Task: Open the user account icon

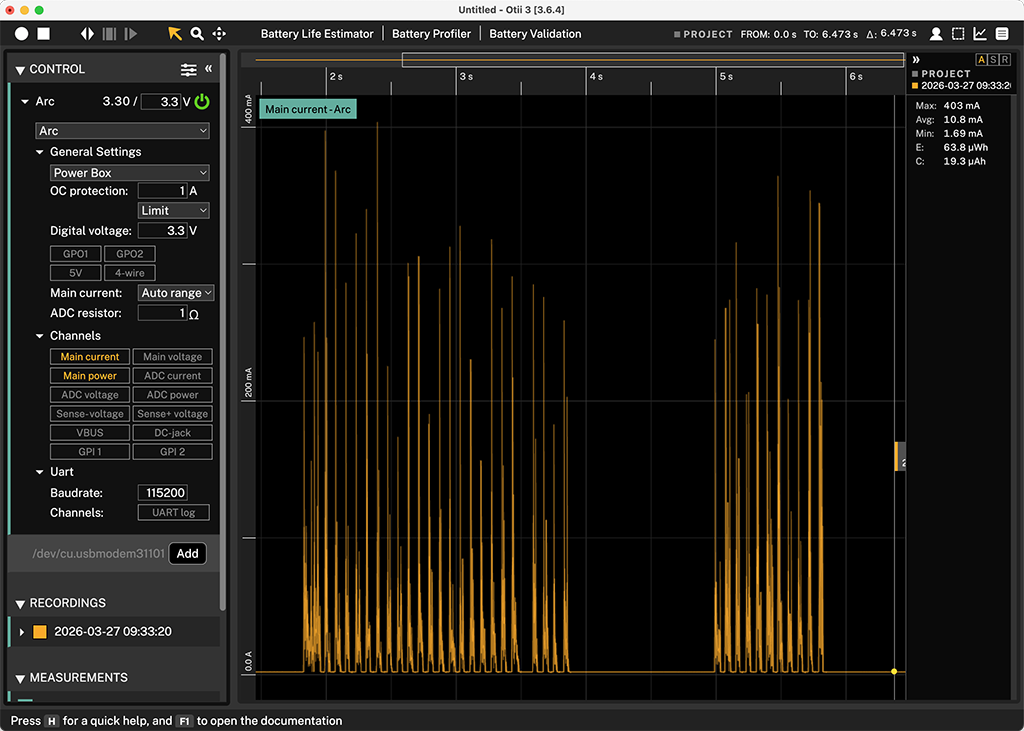Action: (x=936, y=33)
